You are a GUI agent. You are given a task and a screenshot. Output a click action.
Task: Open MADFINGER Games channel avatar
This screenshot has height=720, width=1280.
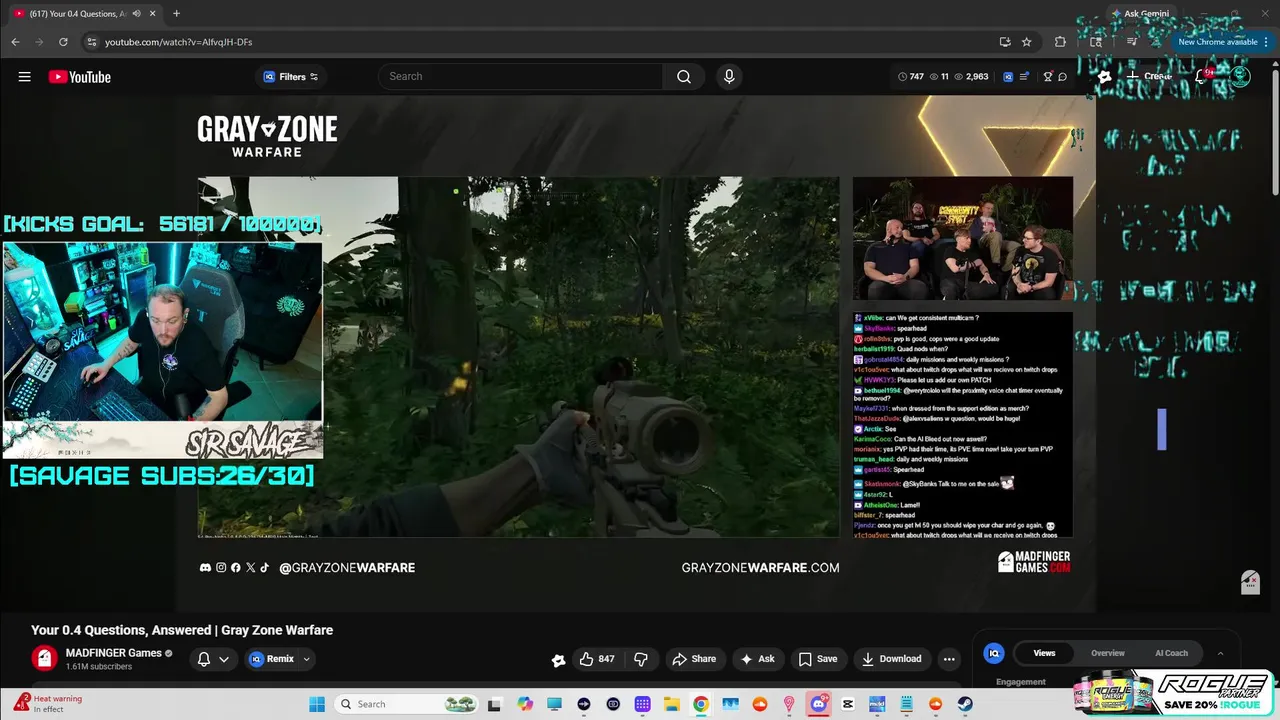tap(44, 658)
